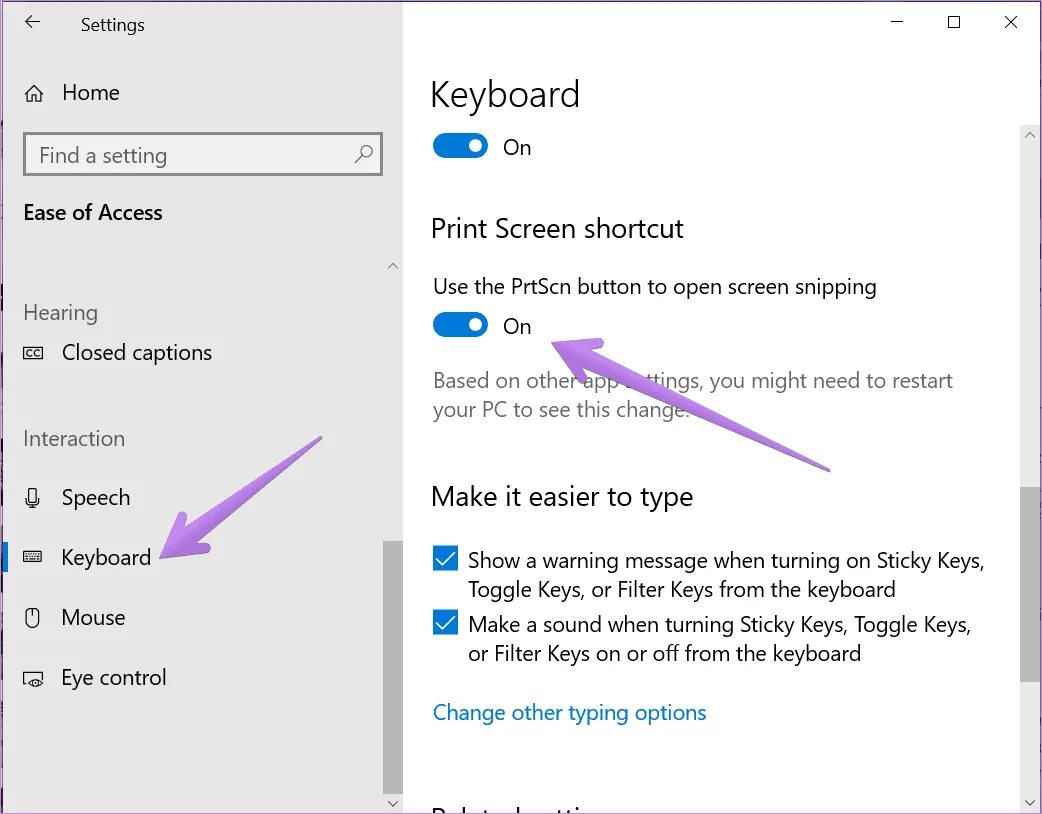Open the Mouse settings page
The image size is (1042, 814).
(93, 618)
